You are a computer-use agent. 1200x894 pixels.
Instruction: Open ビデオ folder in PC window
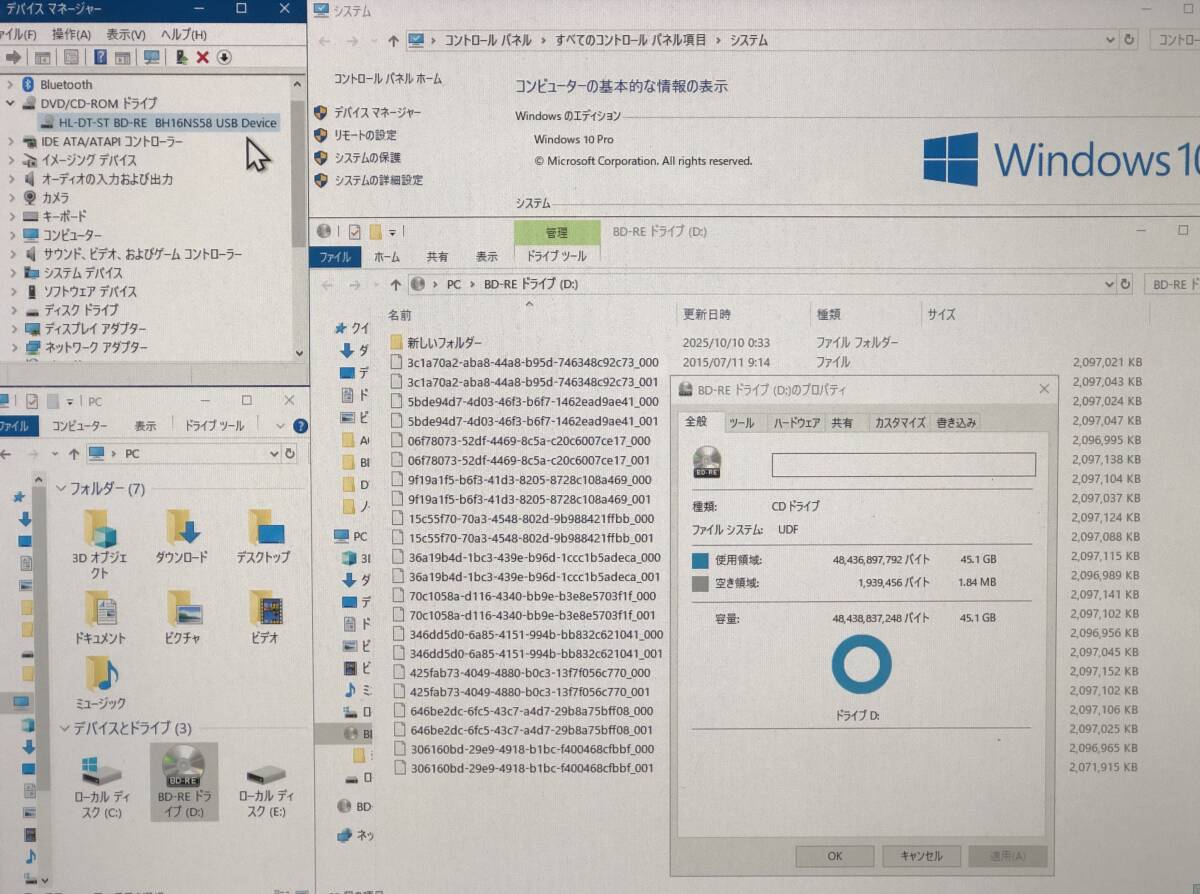265,618
